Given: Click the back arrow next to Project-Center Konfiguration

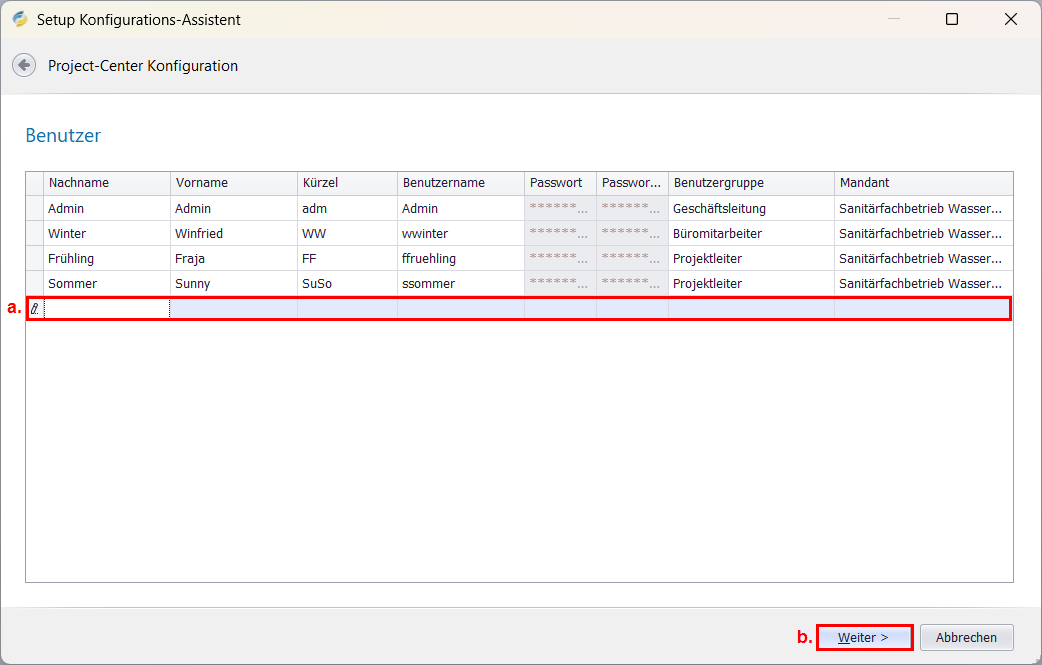Looking at the screenshot, I should coord(24,65).
